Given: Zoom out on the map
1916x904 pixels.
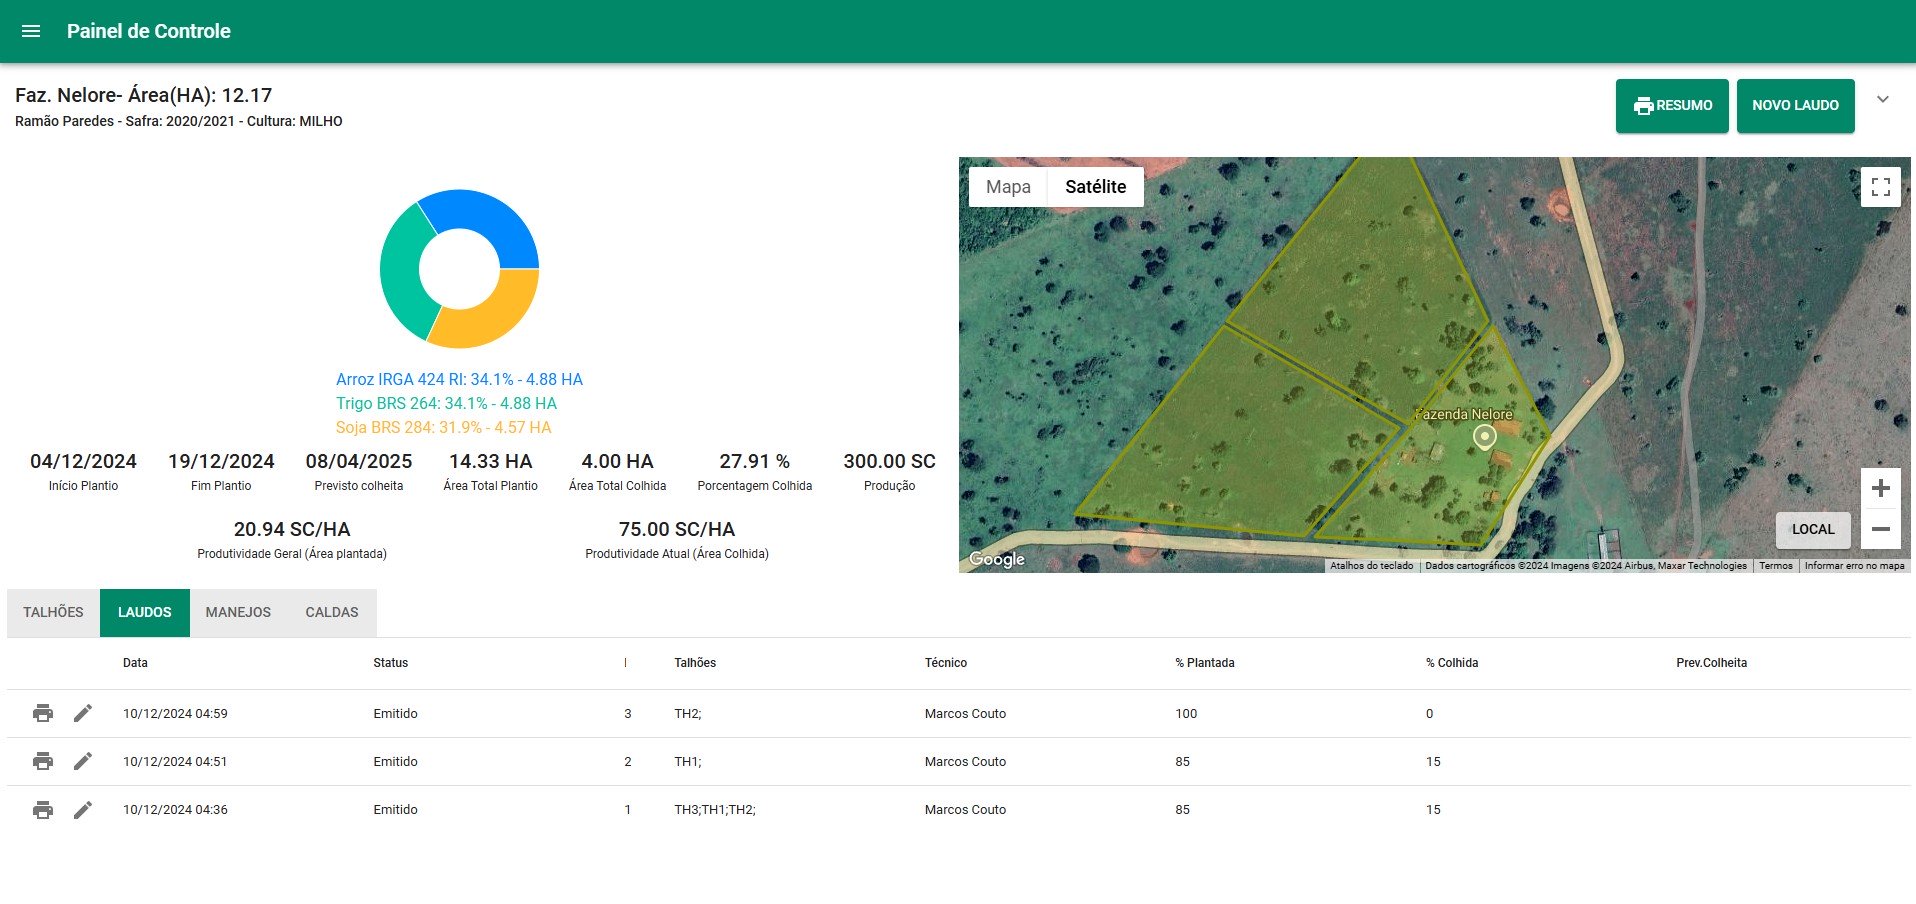Looking at the screenshot, I should coord(1880,529).
